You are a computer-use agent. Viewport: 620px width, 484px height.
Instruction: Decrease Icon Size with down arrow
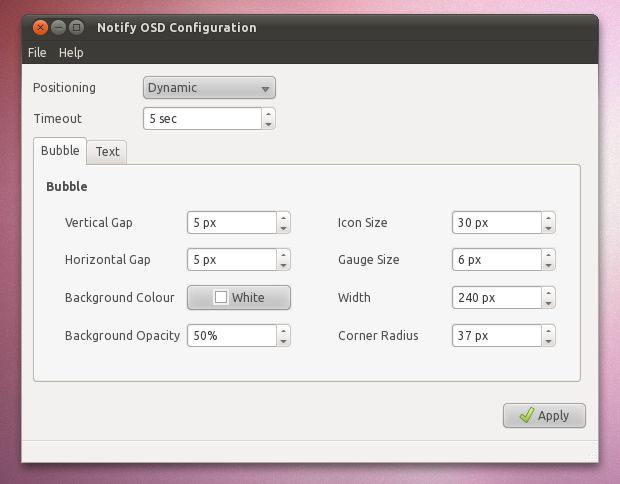548,228
